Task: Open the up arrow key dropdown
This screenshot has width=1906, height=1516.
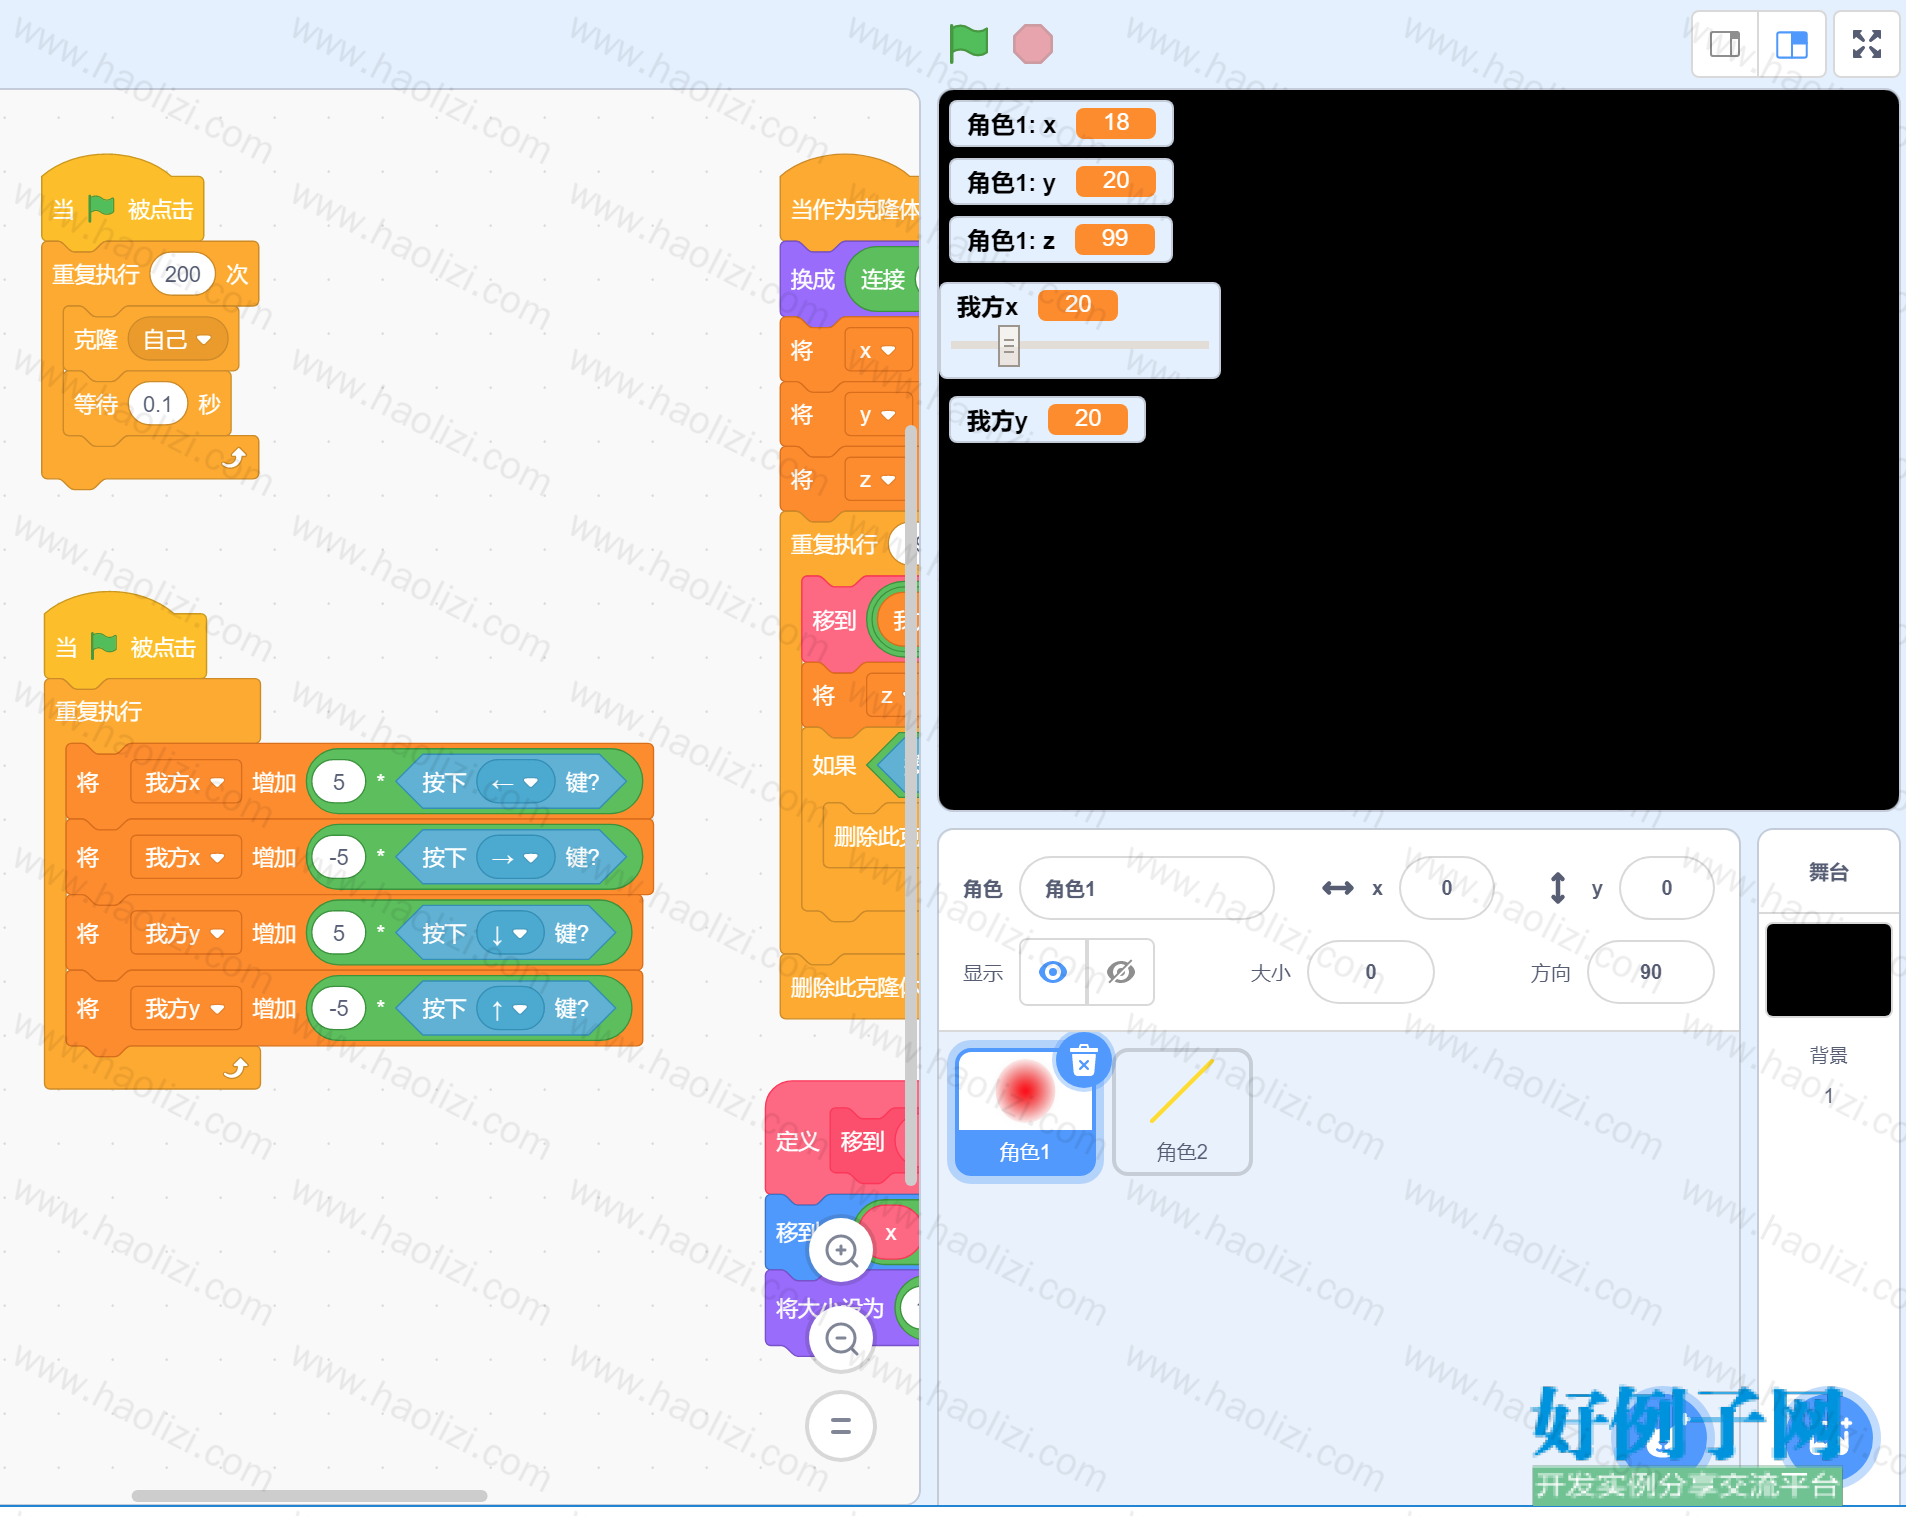Action: (x=510, y=1008)
